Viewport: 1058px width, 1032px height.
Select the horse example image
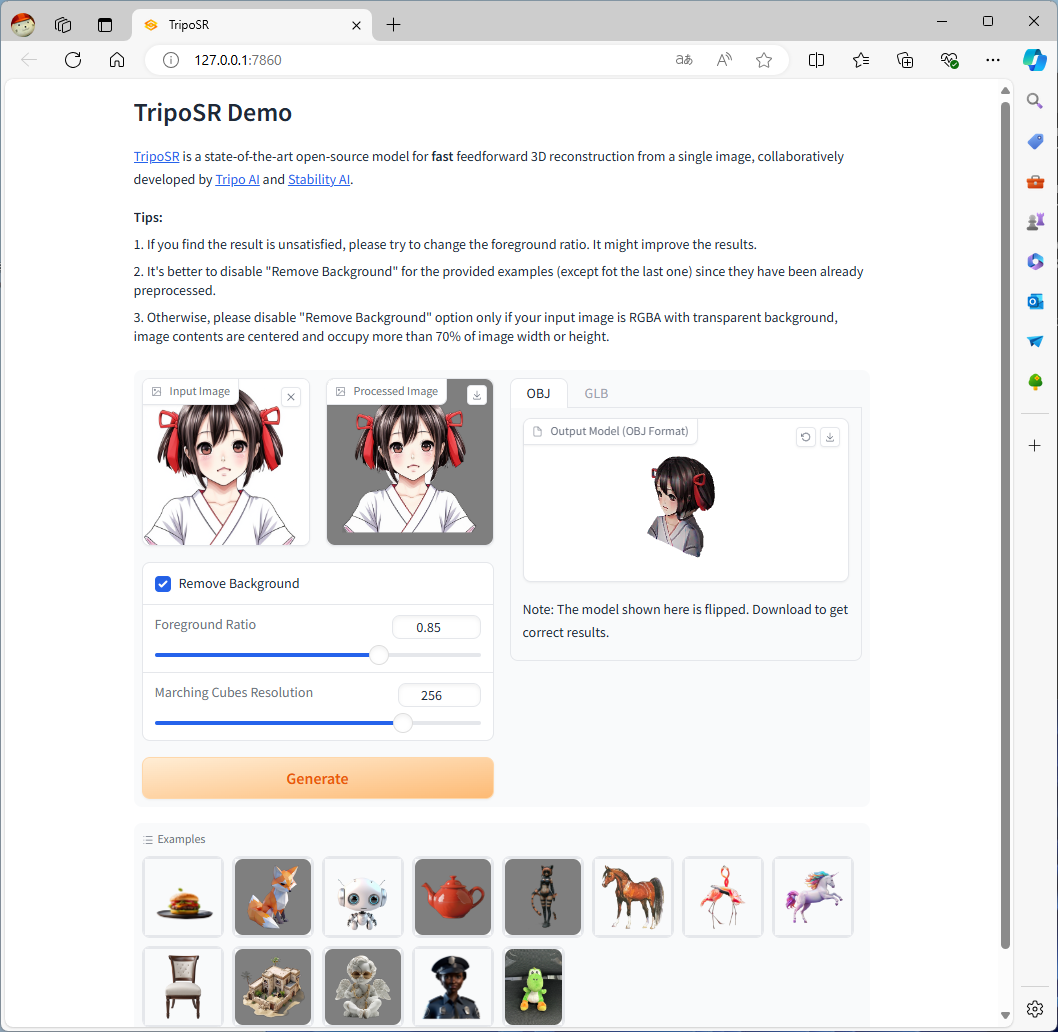pyautogui.click(x=633, y=897)
